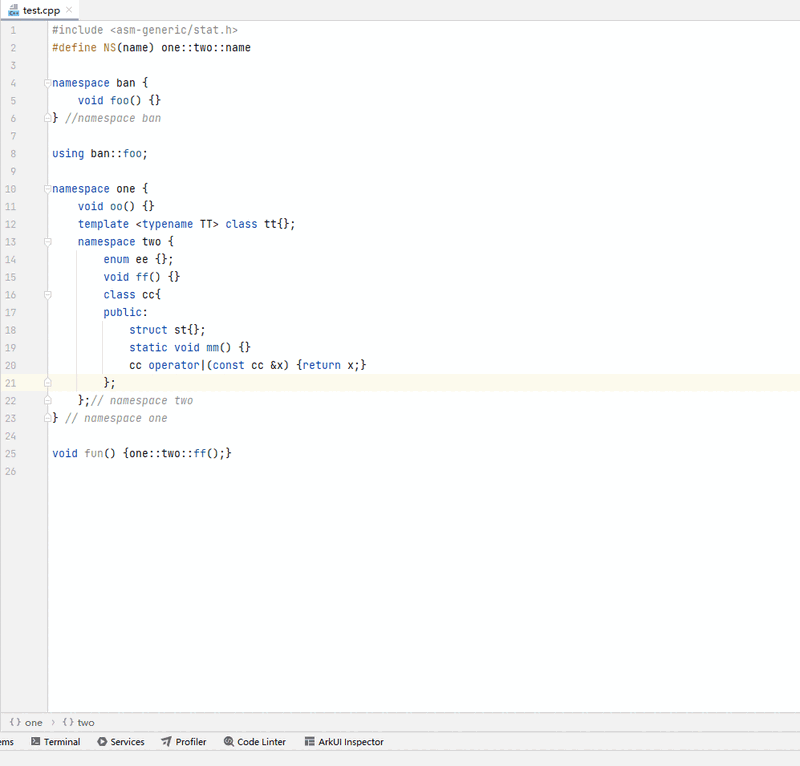Viewport: 800px width, 766px height.
Task: Click the 'two' breadcrumb namespace
Action: pos(85,722)
